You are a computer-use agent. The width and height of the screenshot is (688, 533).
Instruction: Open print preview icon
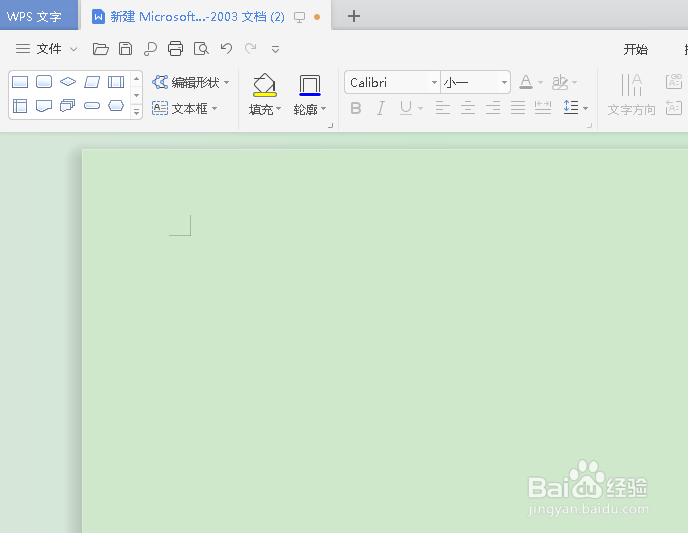pos(201,49)
